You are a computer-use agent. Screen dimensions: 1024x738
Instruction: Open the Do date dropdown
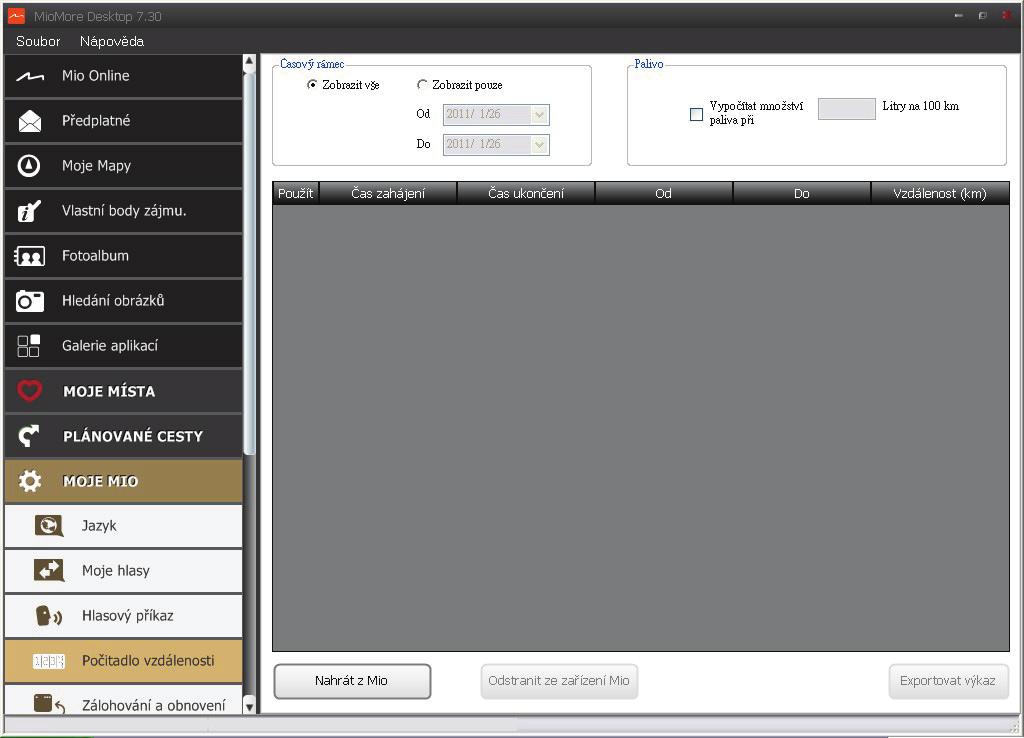tap(539, 145)
